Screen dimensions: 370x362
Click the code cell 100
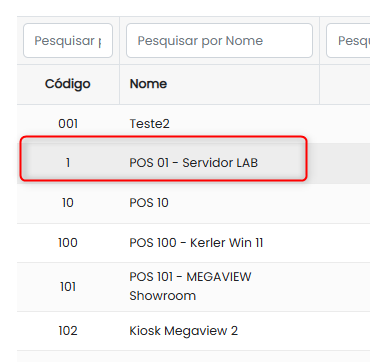[x=68, y=243]
